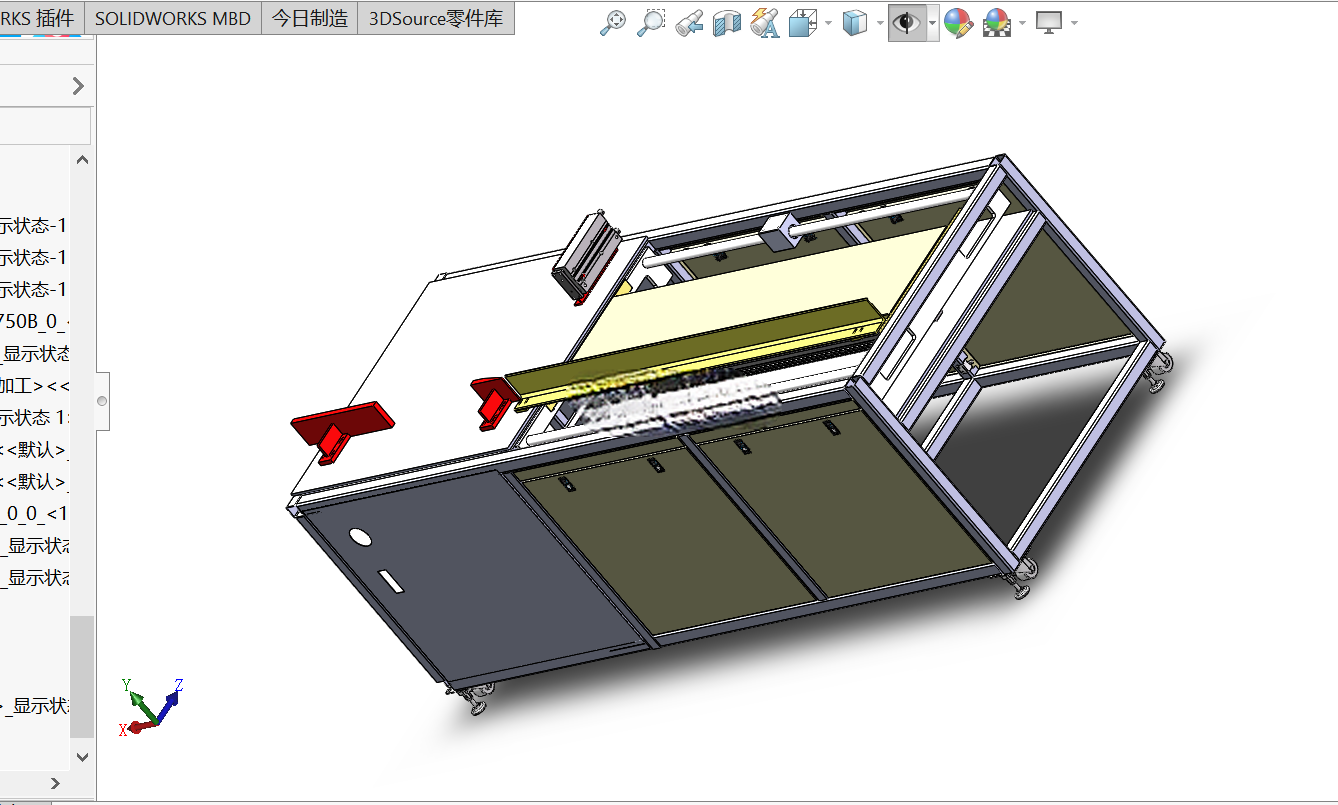The image size is (1338, 805).
Task: Click the View Settings monitor icon
Action: pyautogui.click(x=1049, y=23)
